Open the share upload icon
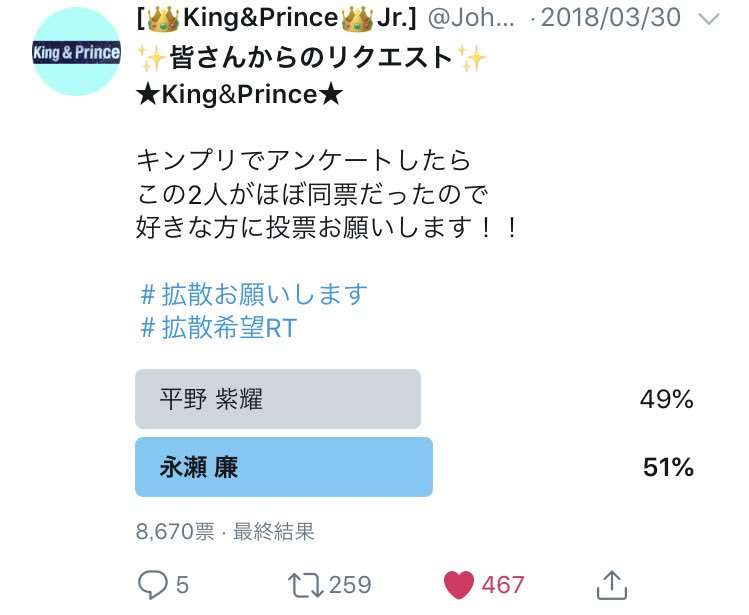This screenshot has width=749, height=615. tap(611, 584)
